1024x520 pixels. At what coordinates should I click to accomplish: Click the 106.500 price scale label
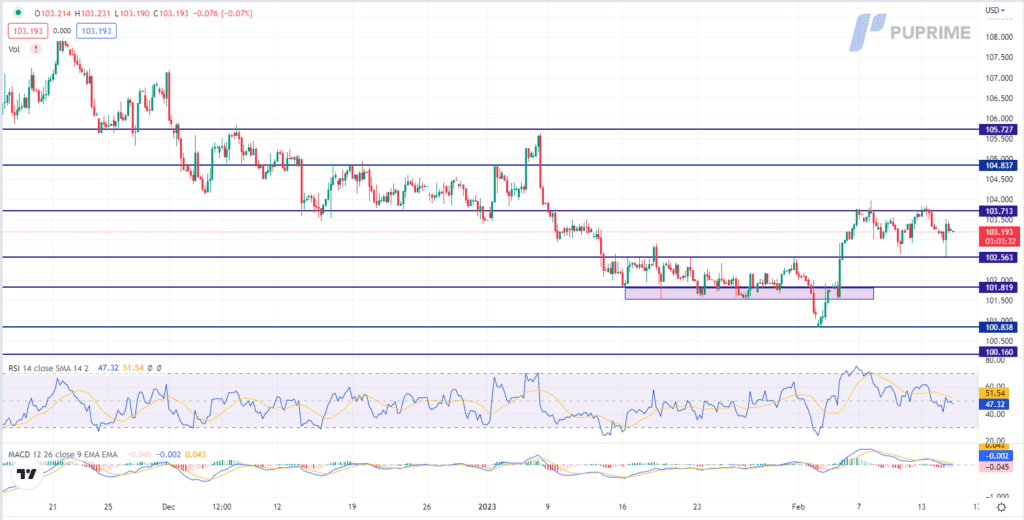point(997,98)
